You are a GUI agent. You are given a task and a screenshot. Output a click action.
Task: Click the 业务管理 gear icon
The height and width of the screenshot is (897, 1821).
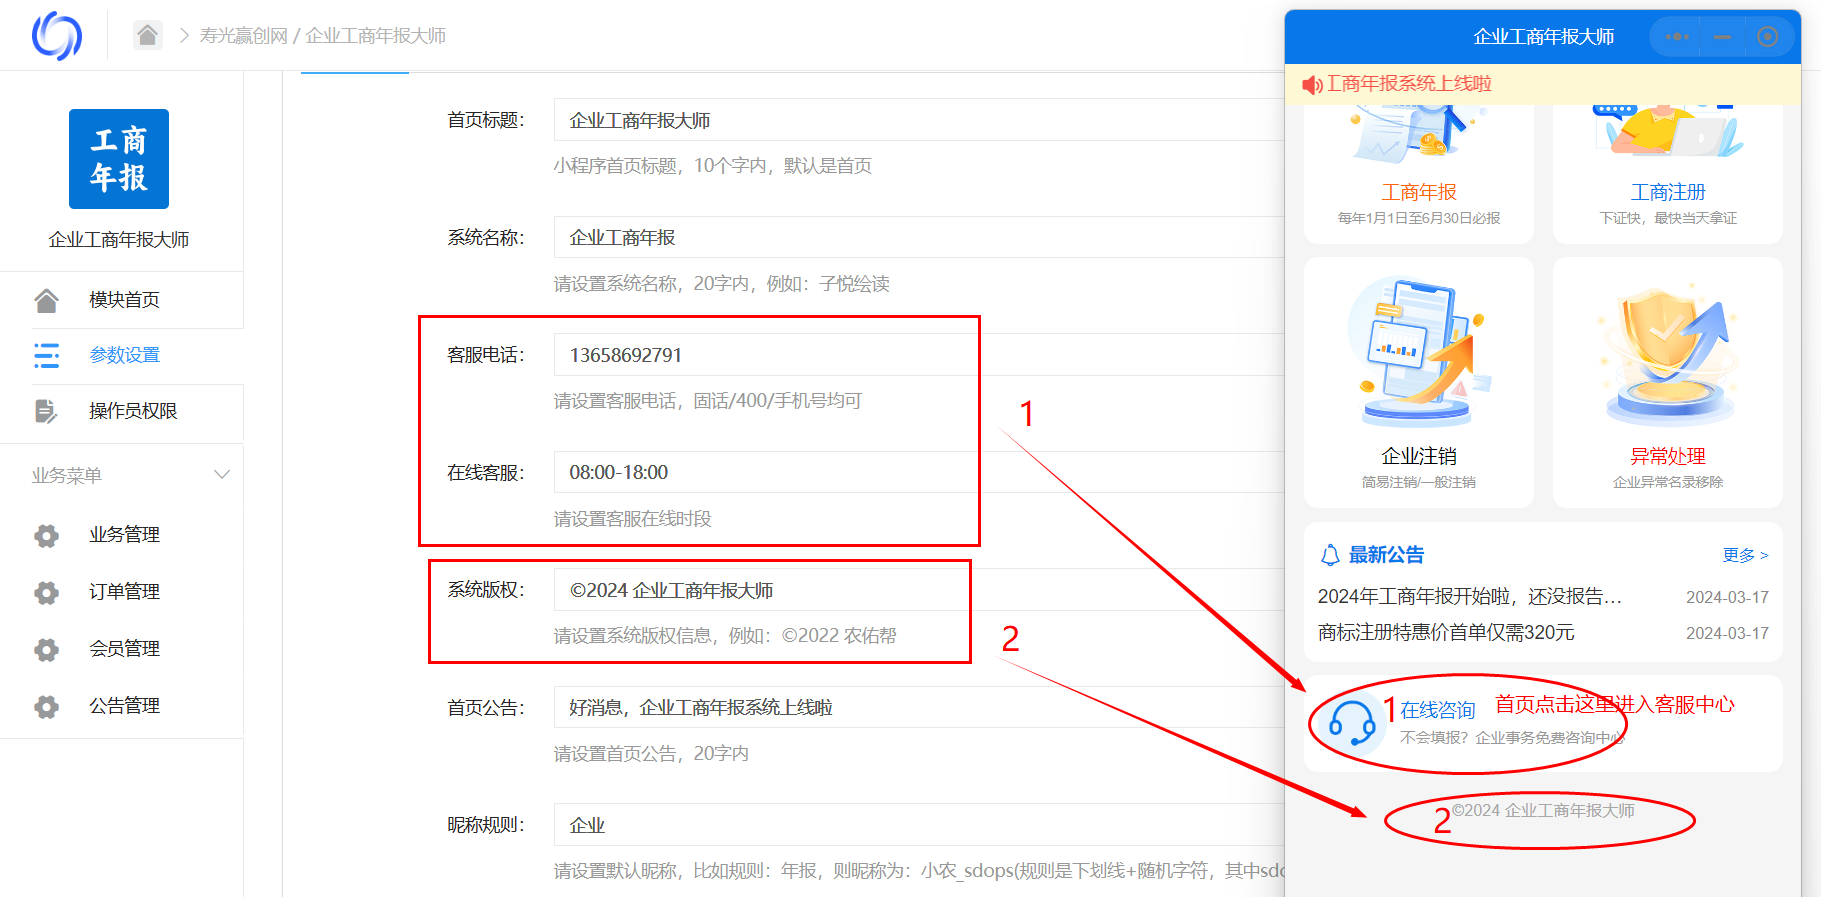(x=46, y=535)
